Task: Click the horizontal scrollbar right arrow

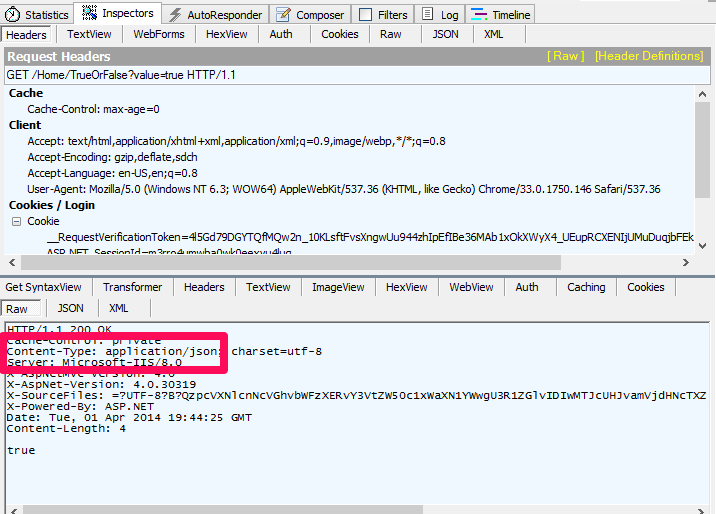Action: tap(686, 262)
